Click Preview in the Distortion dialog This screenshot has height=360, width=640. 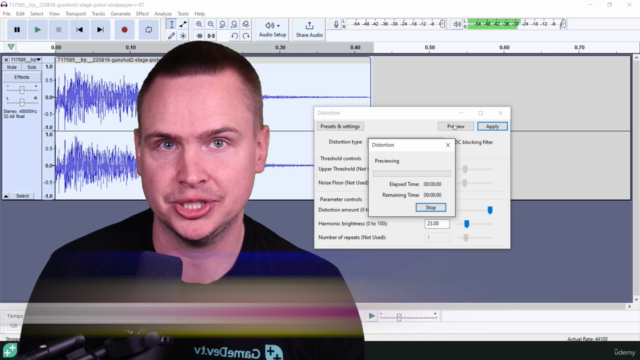pyautogui.click(x=456, y=127)
